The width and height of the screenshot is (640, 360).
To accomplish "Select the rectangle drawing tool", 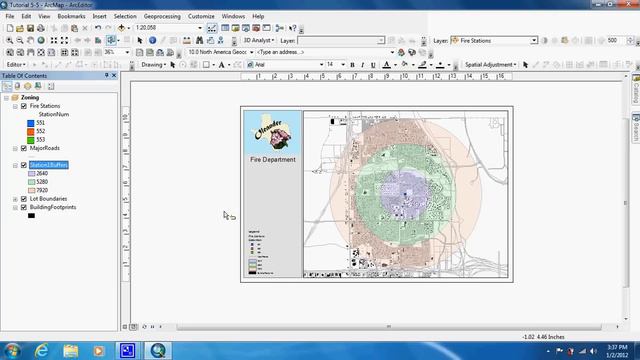I will [x=206, y=65].
